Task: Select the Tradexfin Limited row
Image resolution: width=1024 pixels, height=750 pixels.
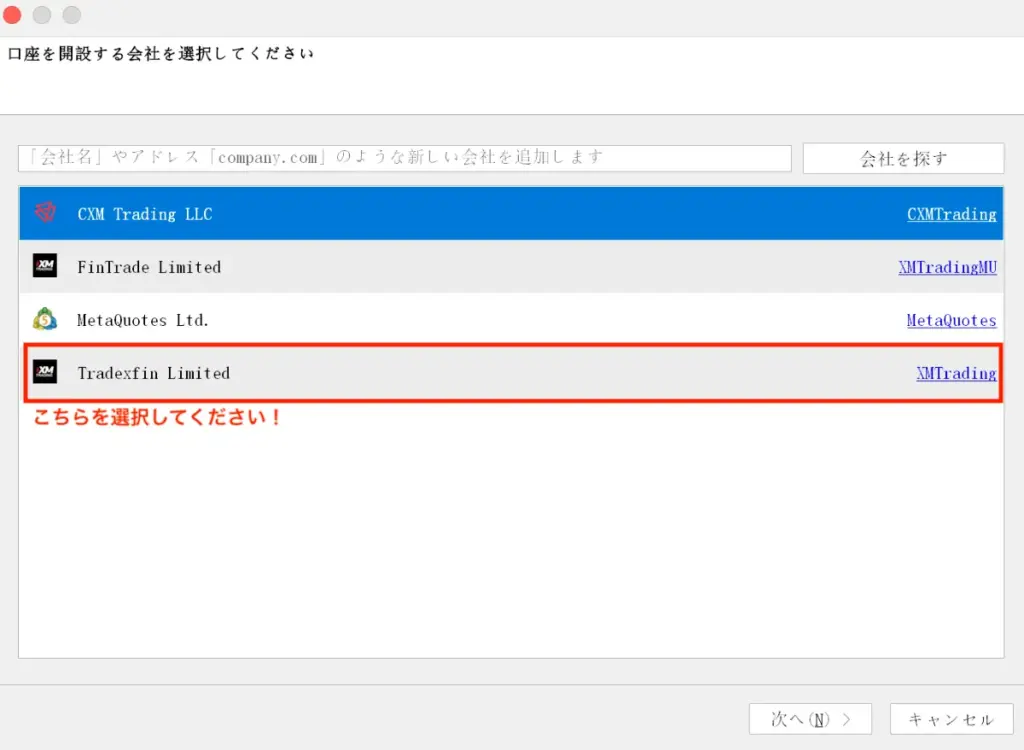Action: pos(400,373)
